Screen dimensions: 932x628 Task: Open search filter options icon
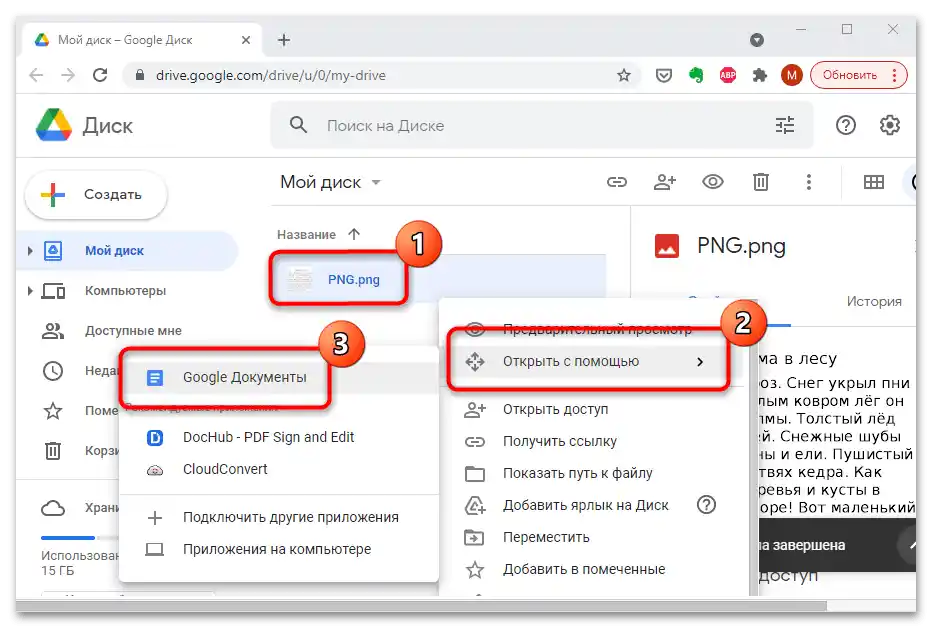(x=785, y=125)
